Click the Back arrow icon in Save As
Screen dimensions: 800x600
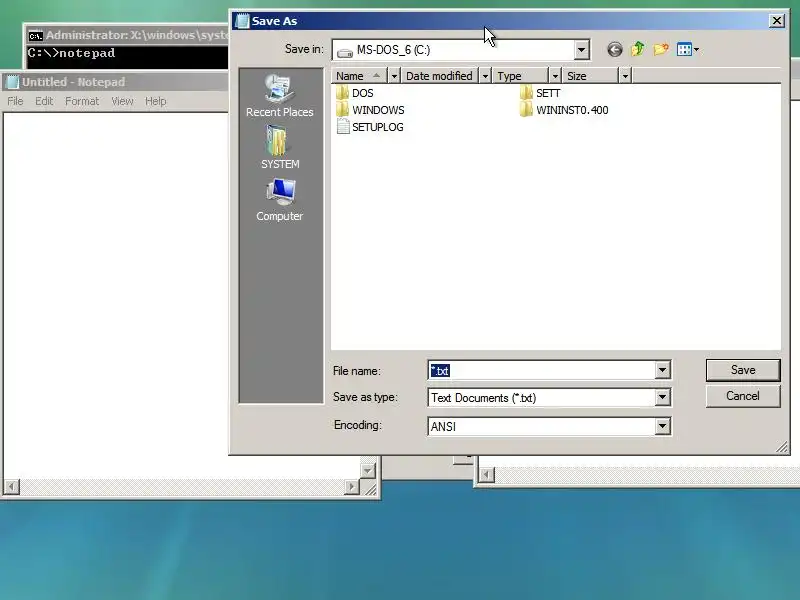coord(615,49)
